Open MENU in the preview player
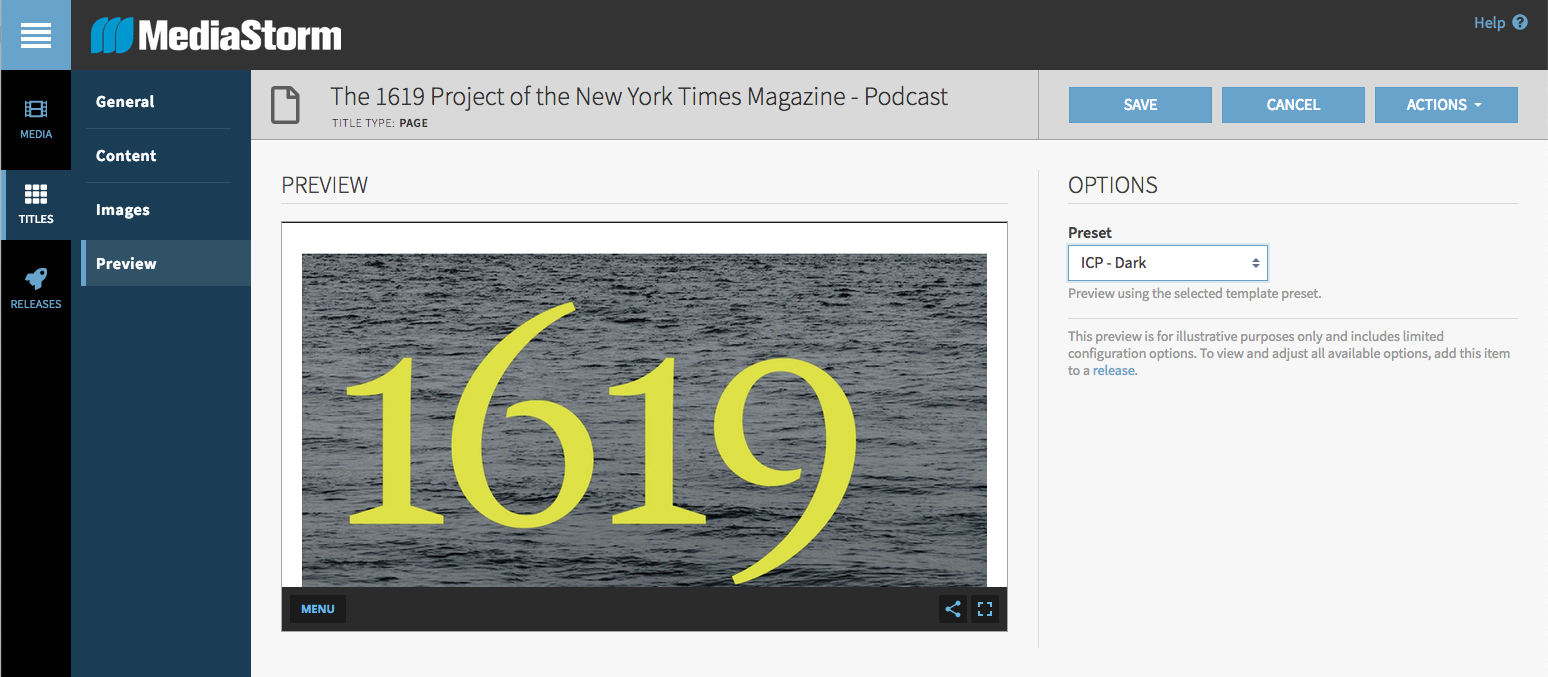 pyautogui.click(x=318, y=609)
